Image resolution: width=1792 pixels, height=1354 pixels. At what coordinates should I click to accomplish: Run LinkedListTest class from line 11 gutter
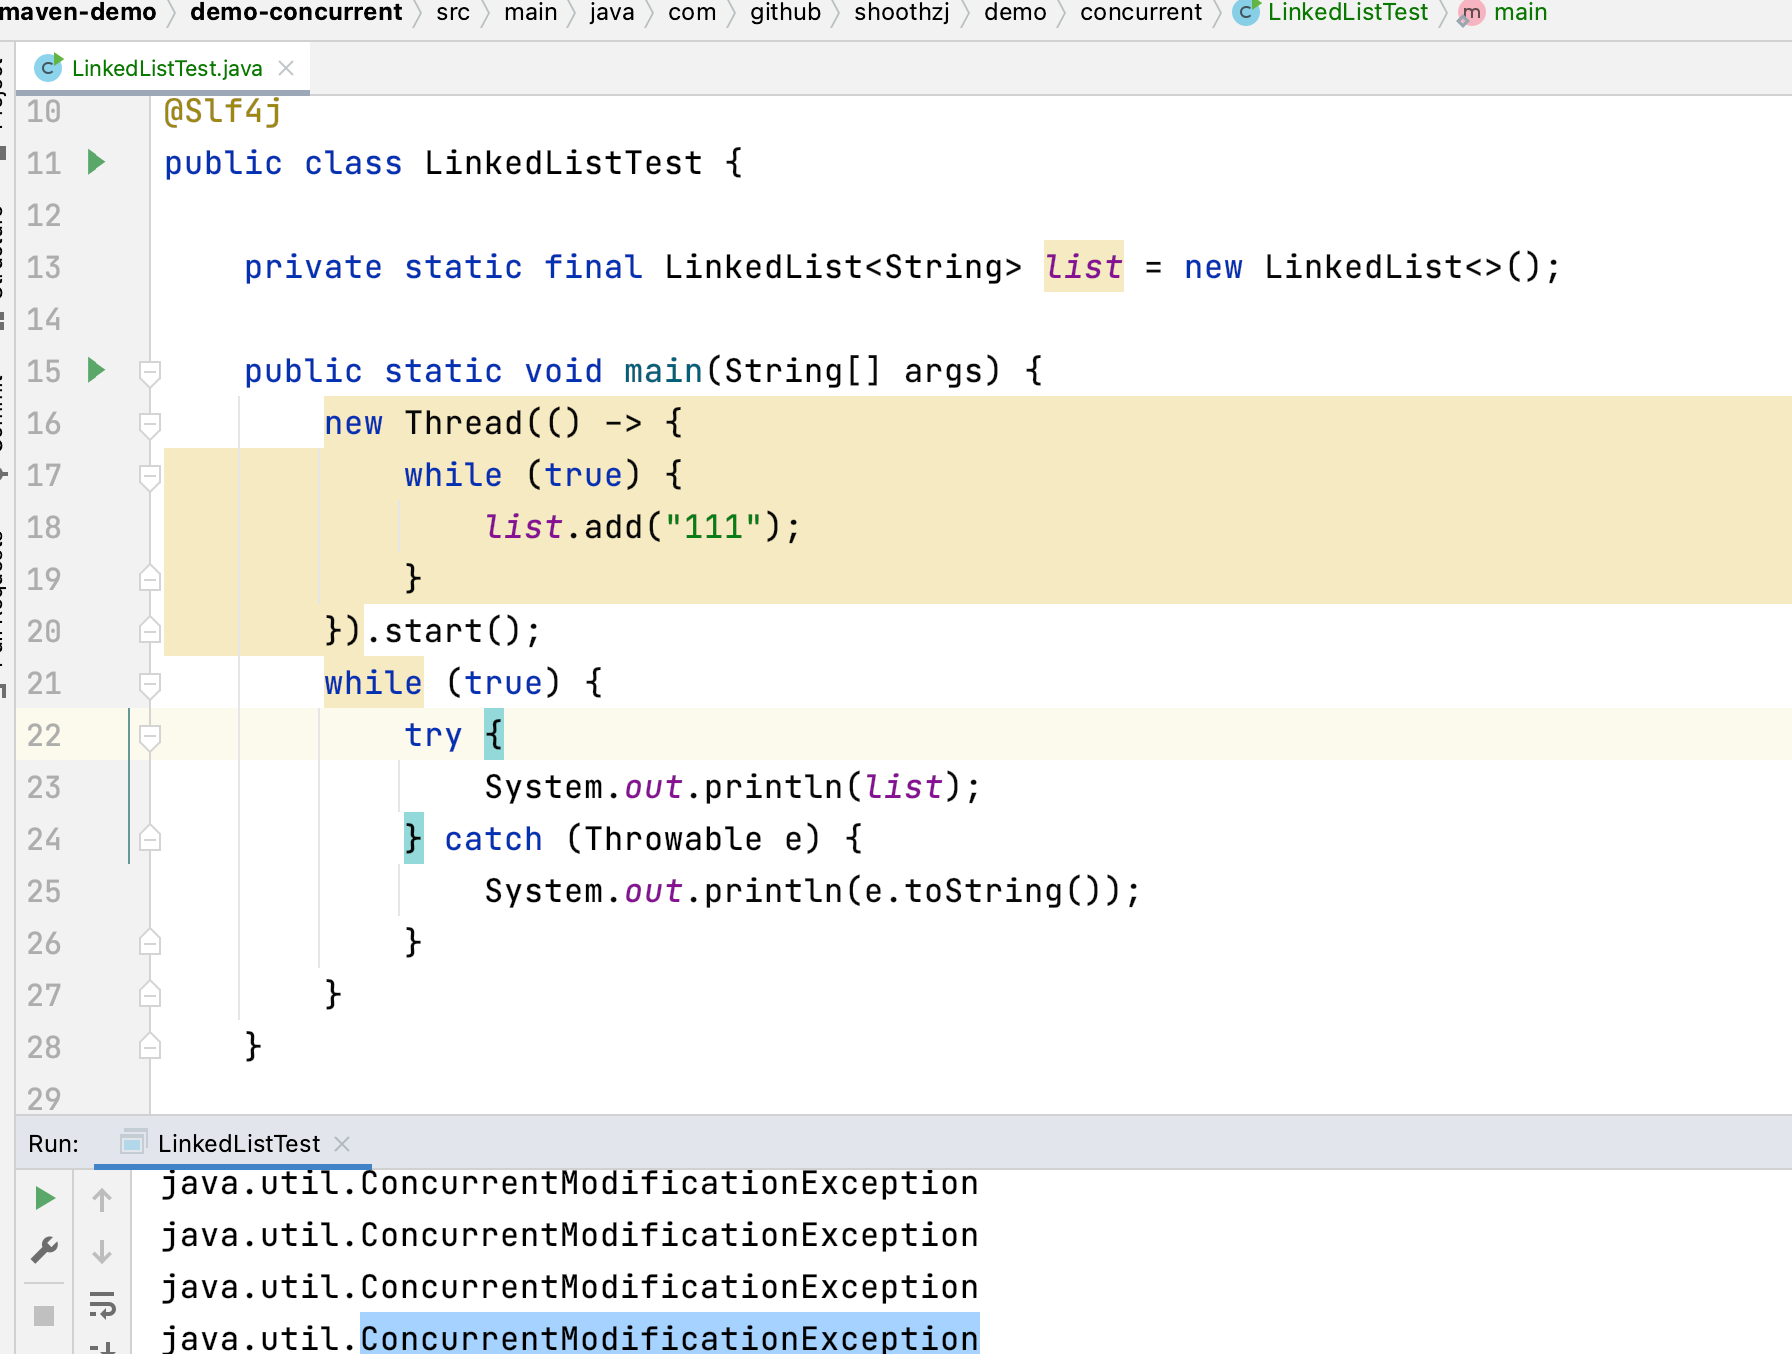tap(96, 162)
